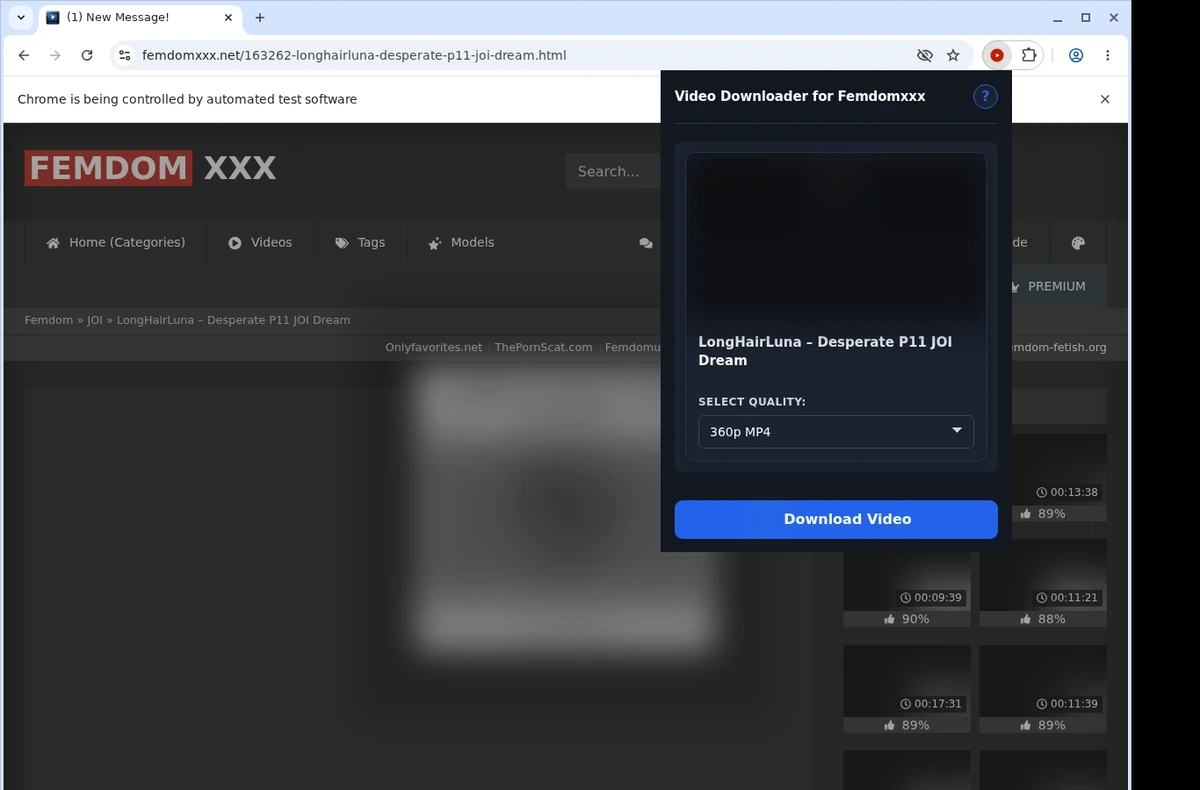Click the address bar URL
Viewport: 1200px width, 790px height.
pyautogui.click(x=354, y=56)
